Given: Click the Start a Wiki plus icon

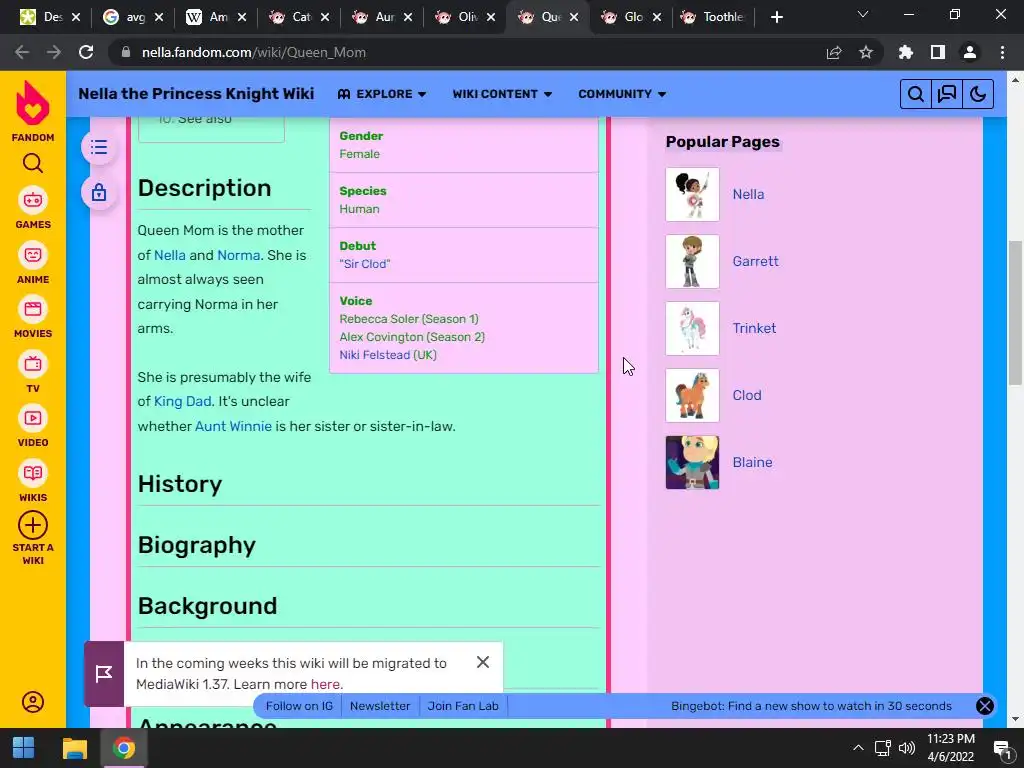Looking at the screenshot, I should pyautogui.click(x=33, y=525).
